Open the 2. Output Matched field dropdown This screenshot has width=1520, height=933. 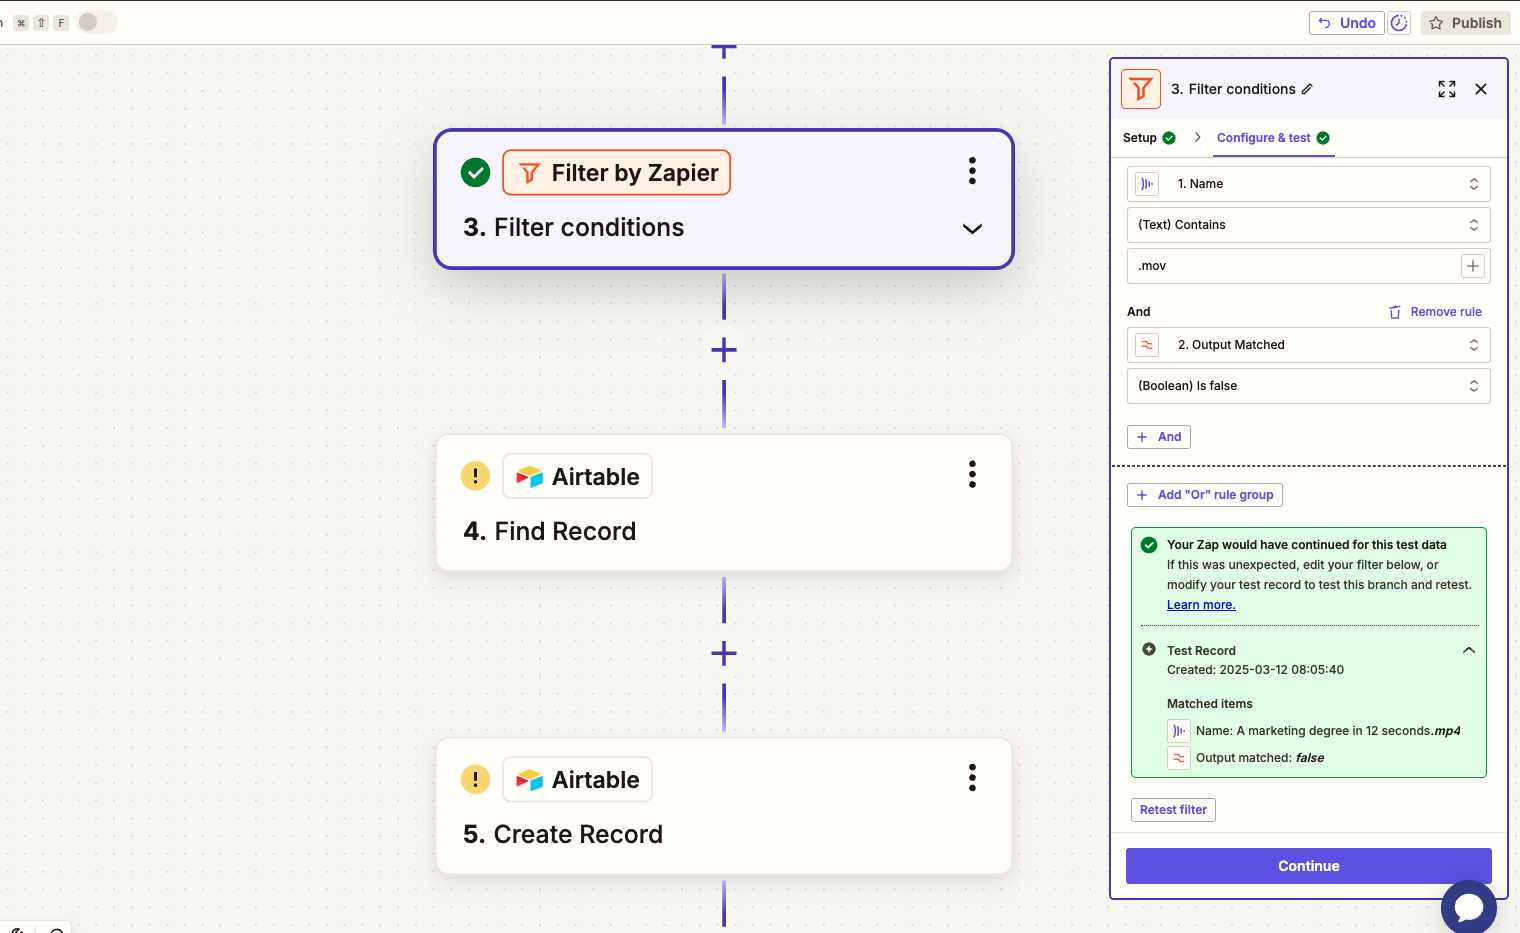point(1309,345)
